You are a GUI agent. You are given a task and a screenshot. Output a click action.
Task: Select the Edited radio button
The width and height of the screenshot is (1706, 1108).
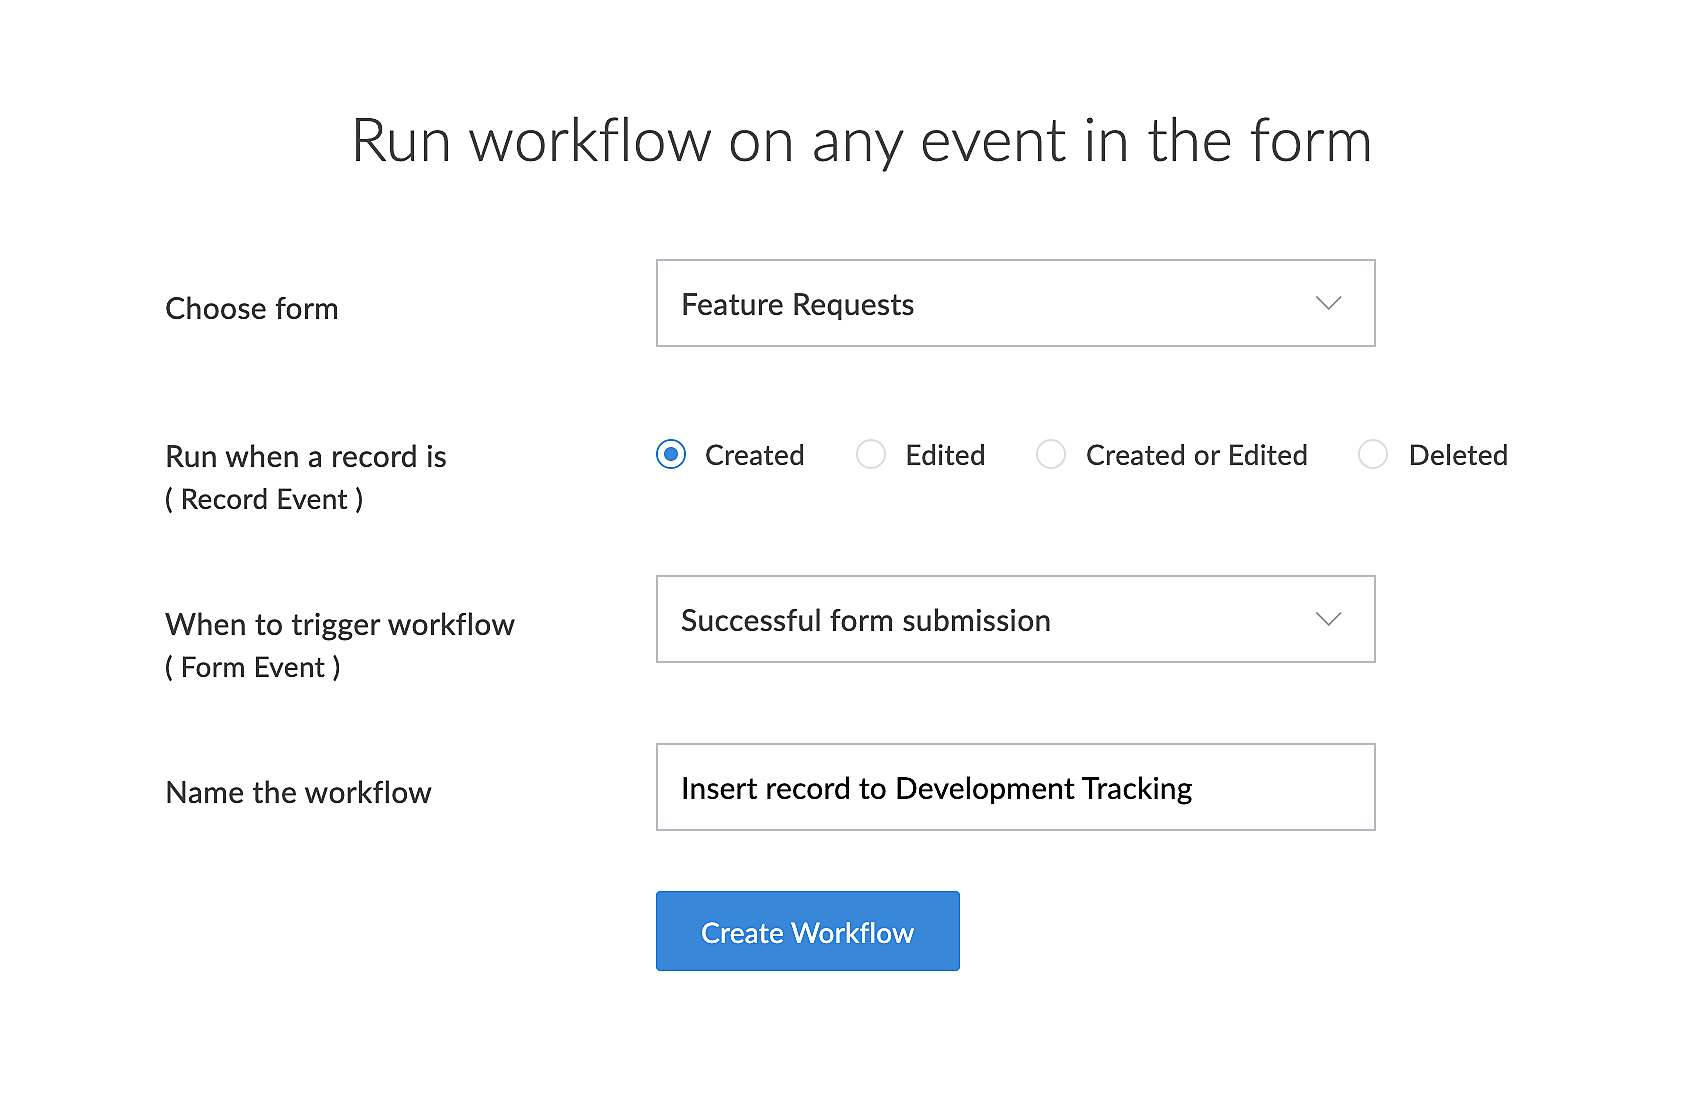pyautogui.click(x=871, y=455)
